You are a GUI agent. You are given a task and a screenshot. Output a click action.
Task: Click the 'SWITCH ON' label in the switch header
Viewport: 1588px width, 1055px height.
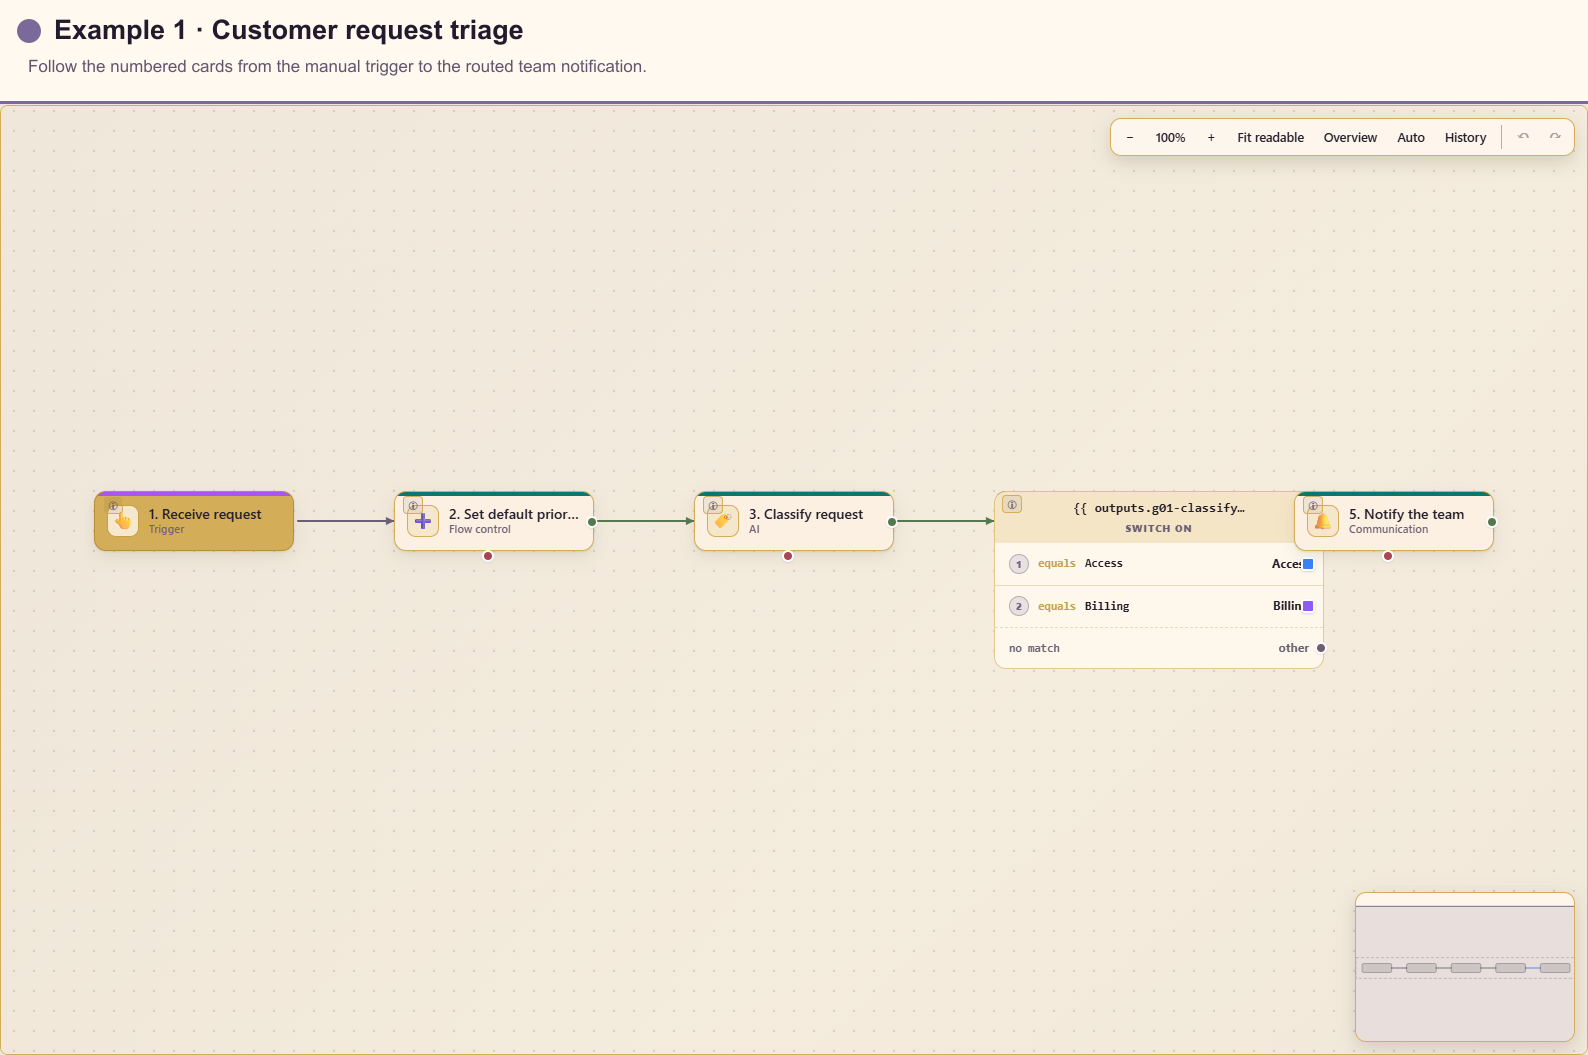[x=1158, y=529]
